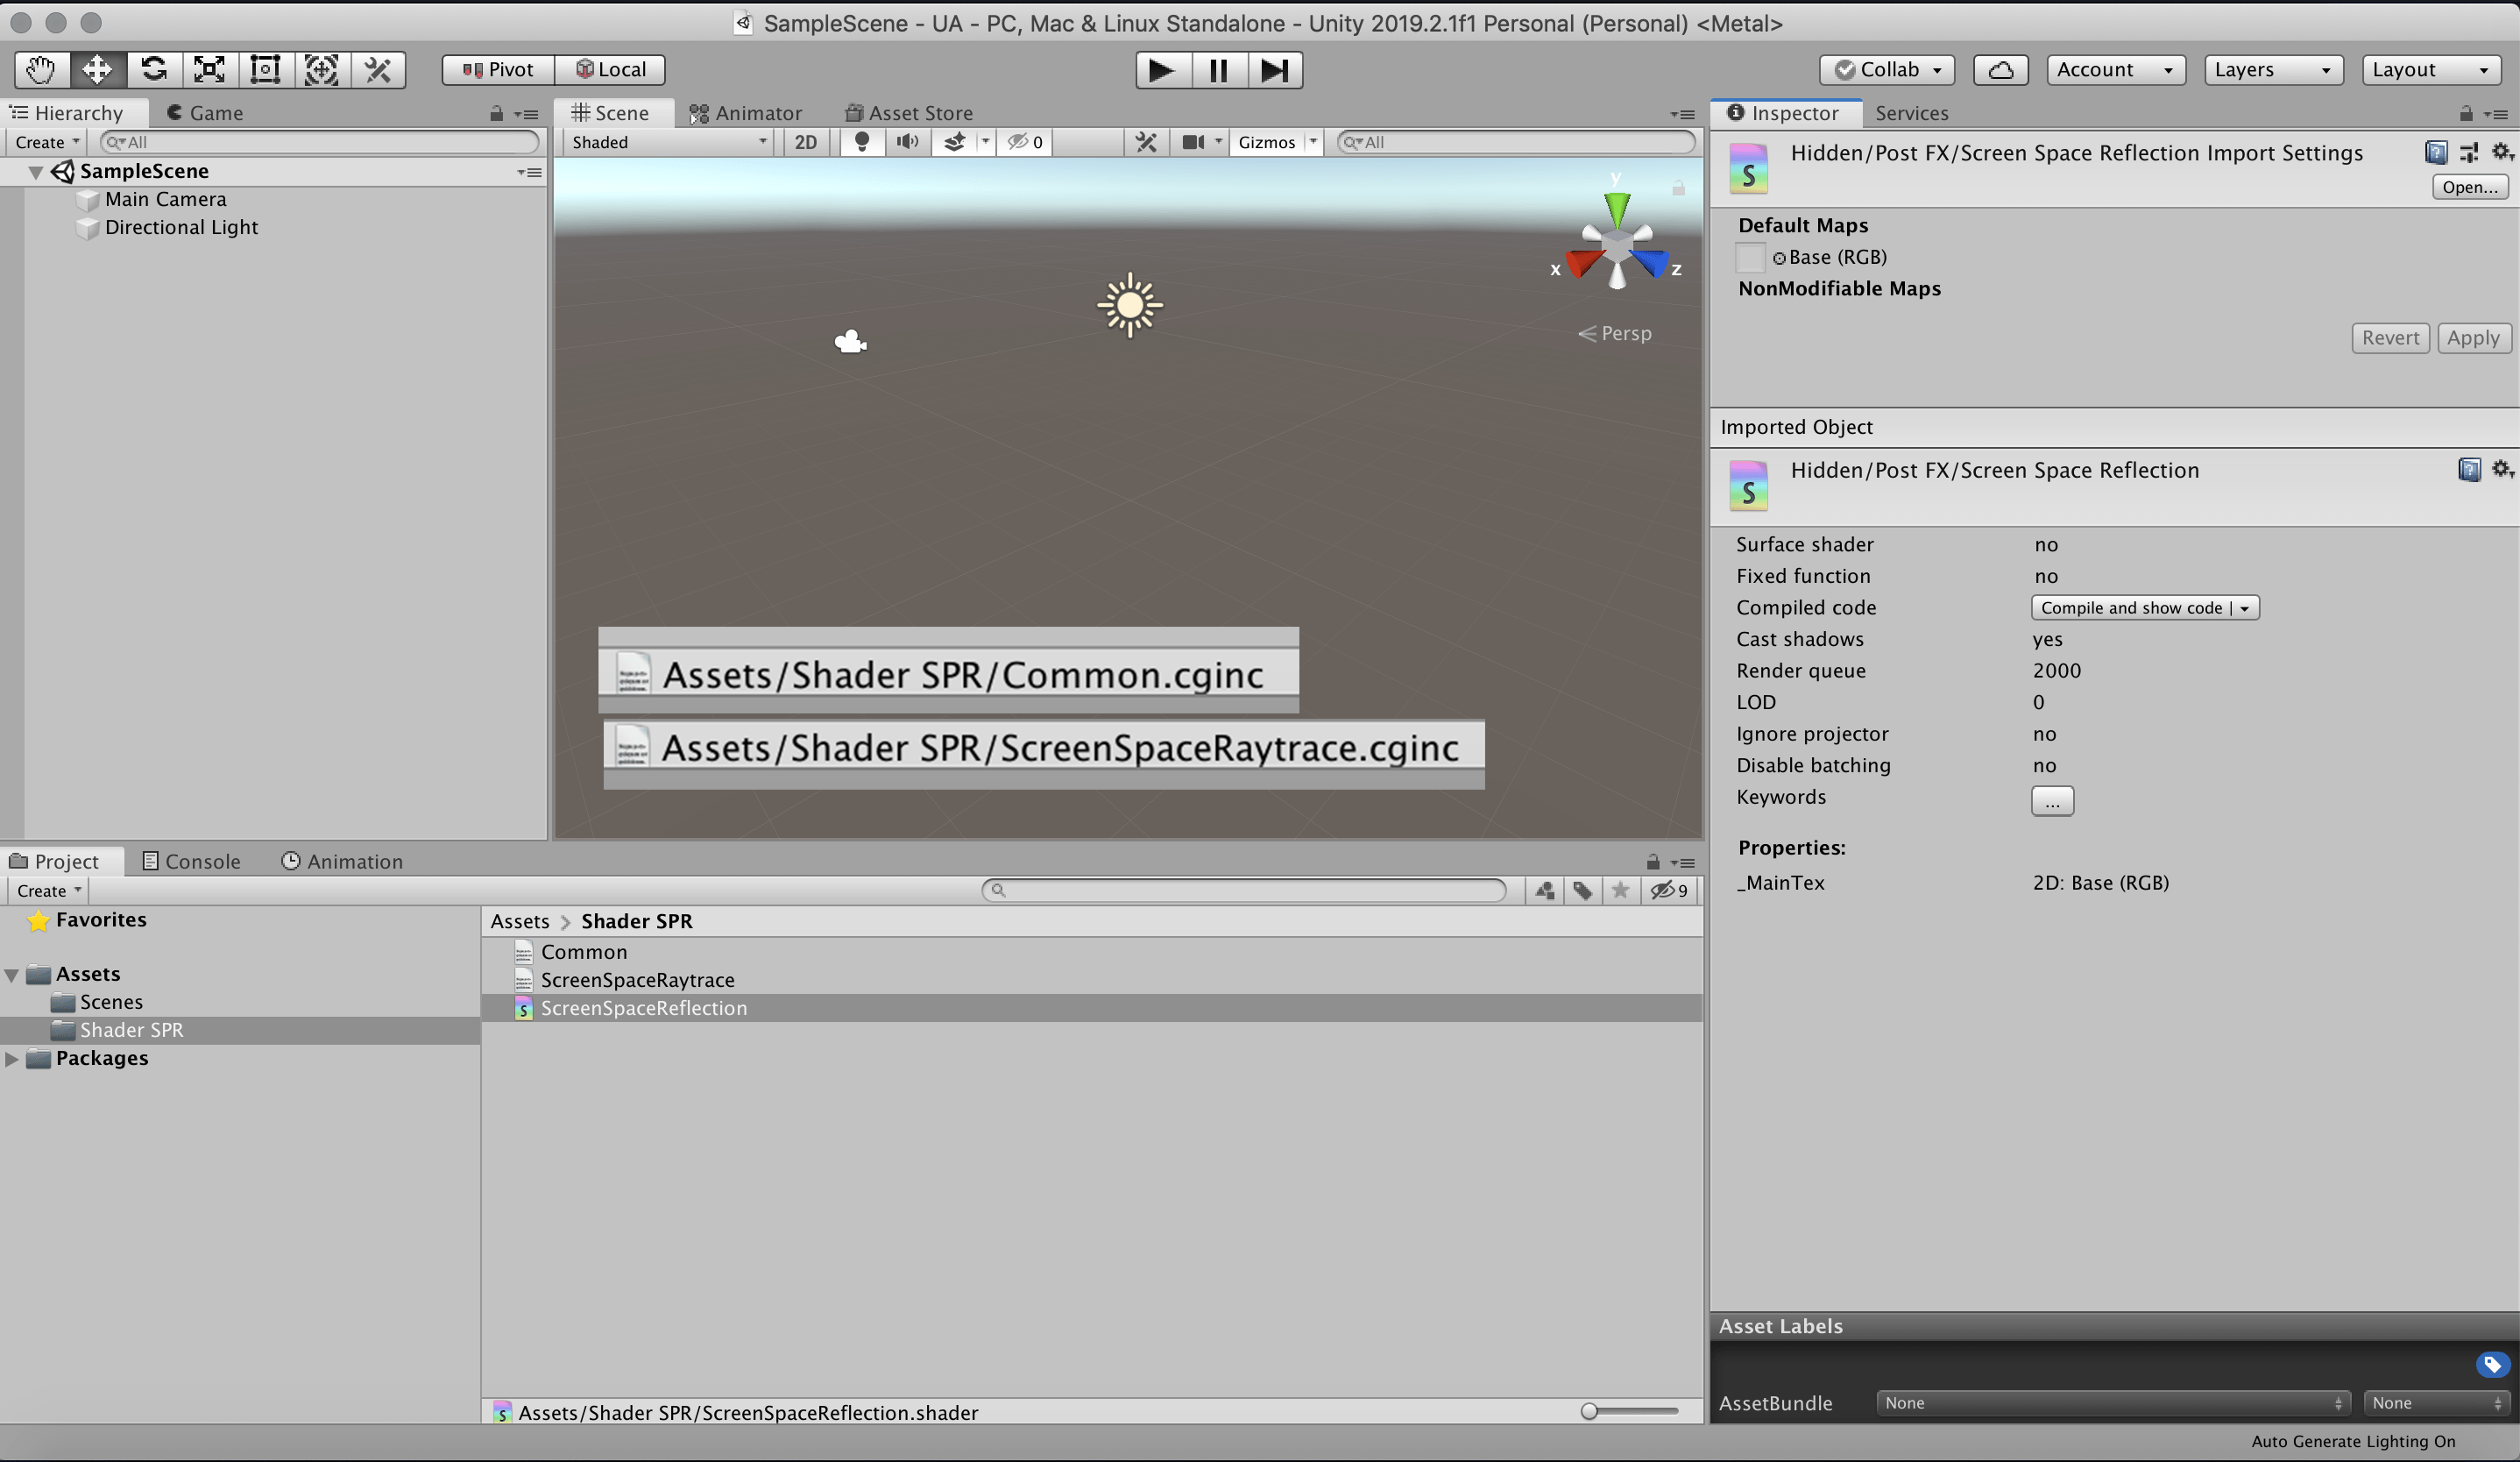Toggle Scene lighting
Image resolution: width=2520 pixels, height=1462 pixels.
click(861, 142)
